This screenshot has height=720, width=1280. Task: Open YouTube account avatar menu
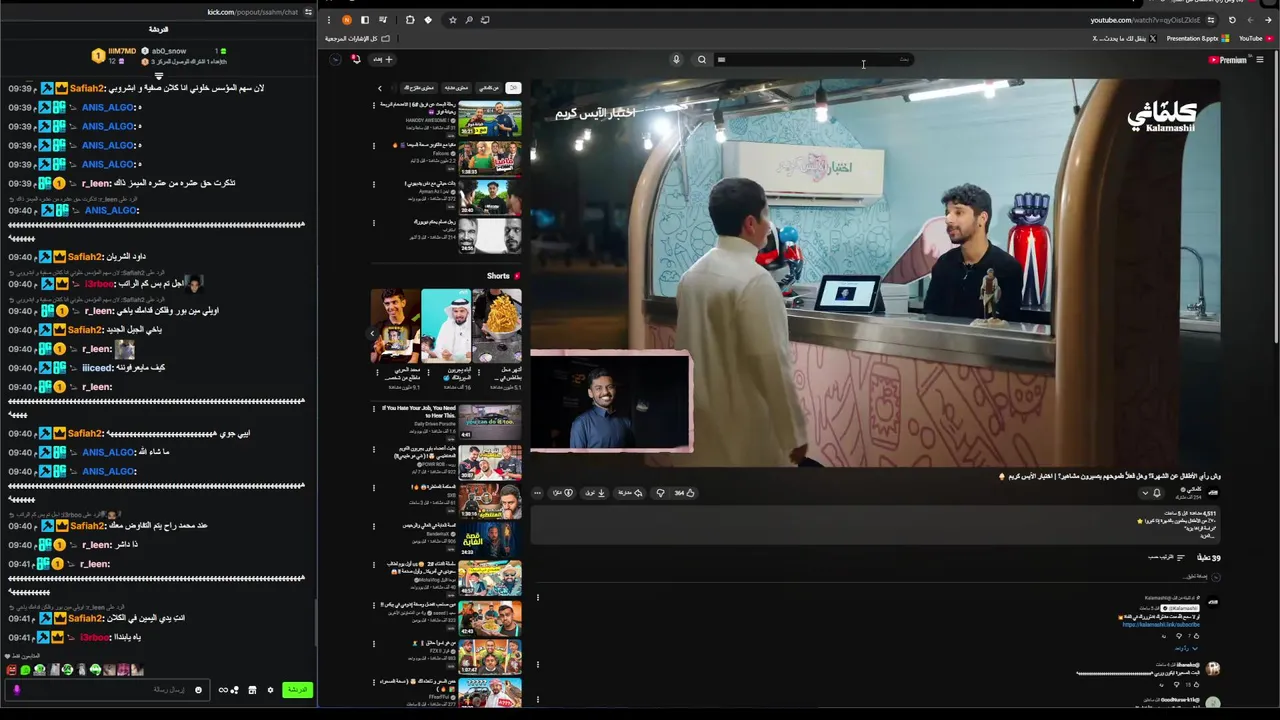335,59
